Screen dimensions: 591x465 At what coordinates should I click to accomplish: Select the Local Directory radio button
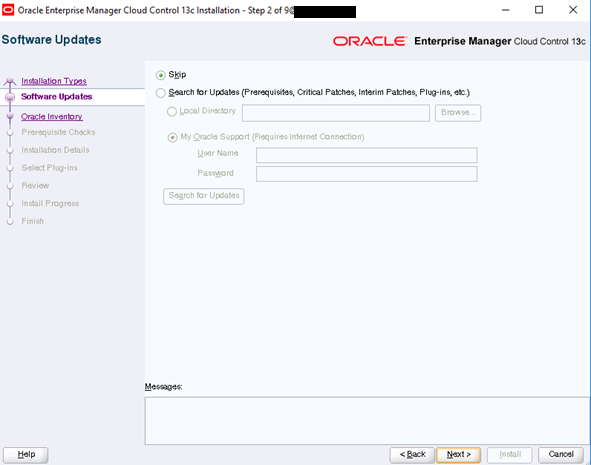point(172,112)
